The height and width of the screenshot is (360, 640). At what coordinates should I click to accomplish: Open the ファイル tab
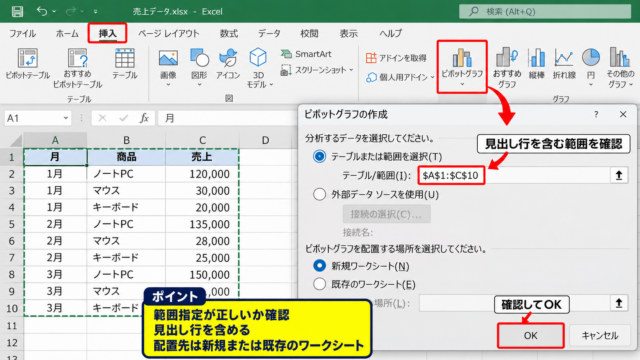pos(22,33)
